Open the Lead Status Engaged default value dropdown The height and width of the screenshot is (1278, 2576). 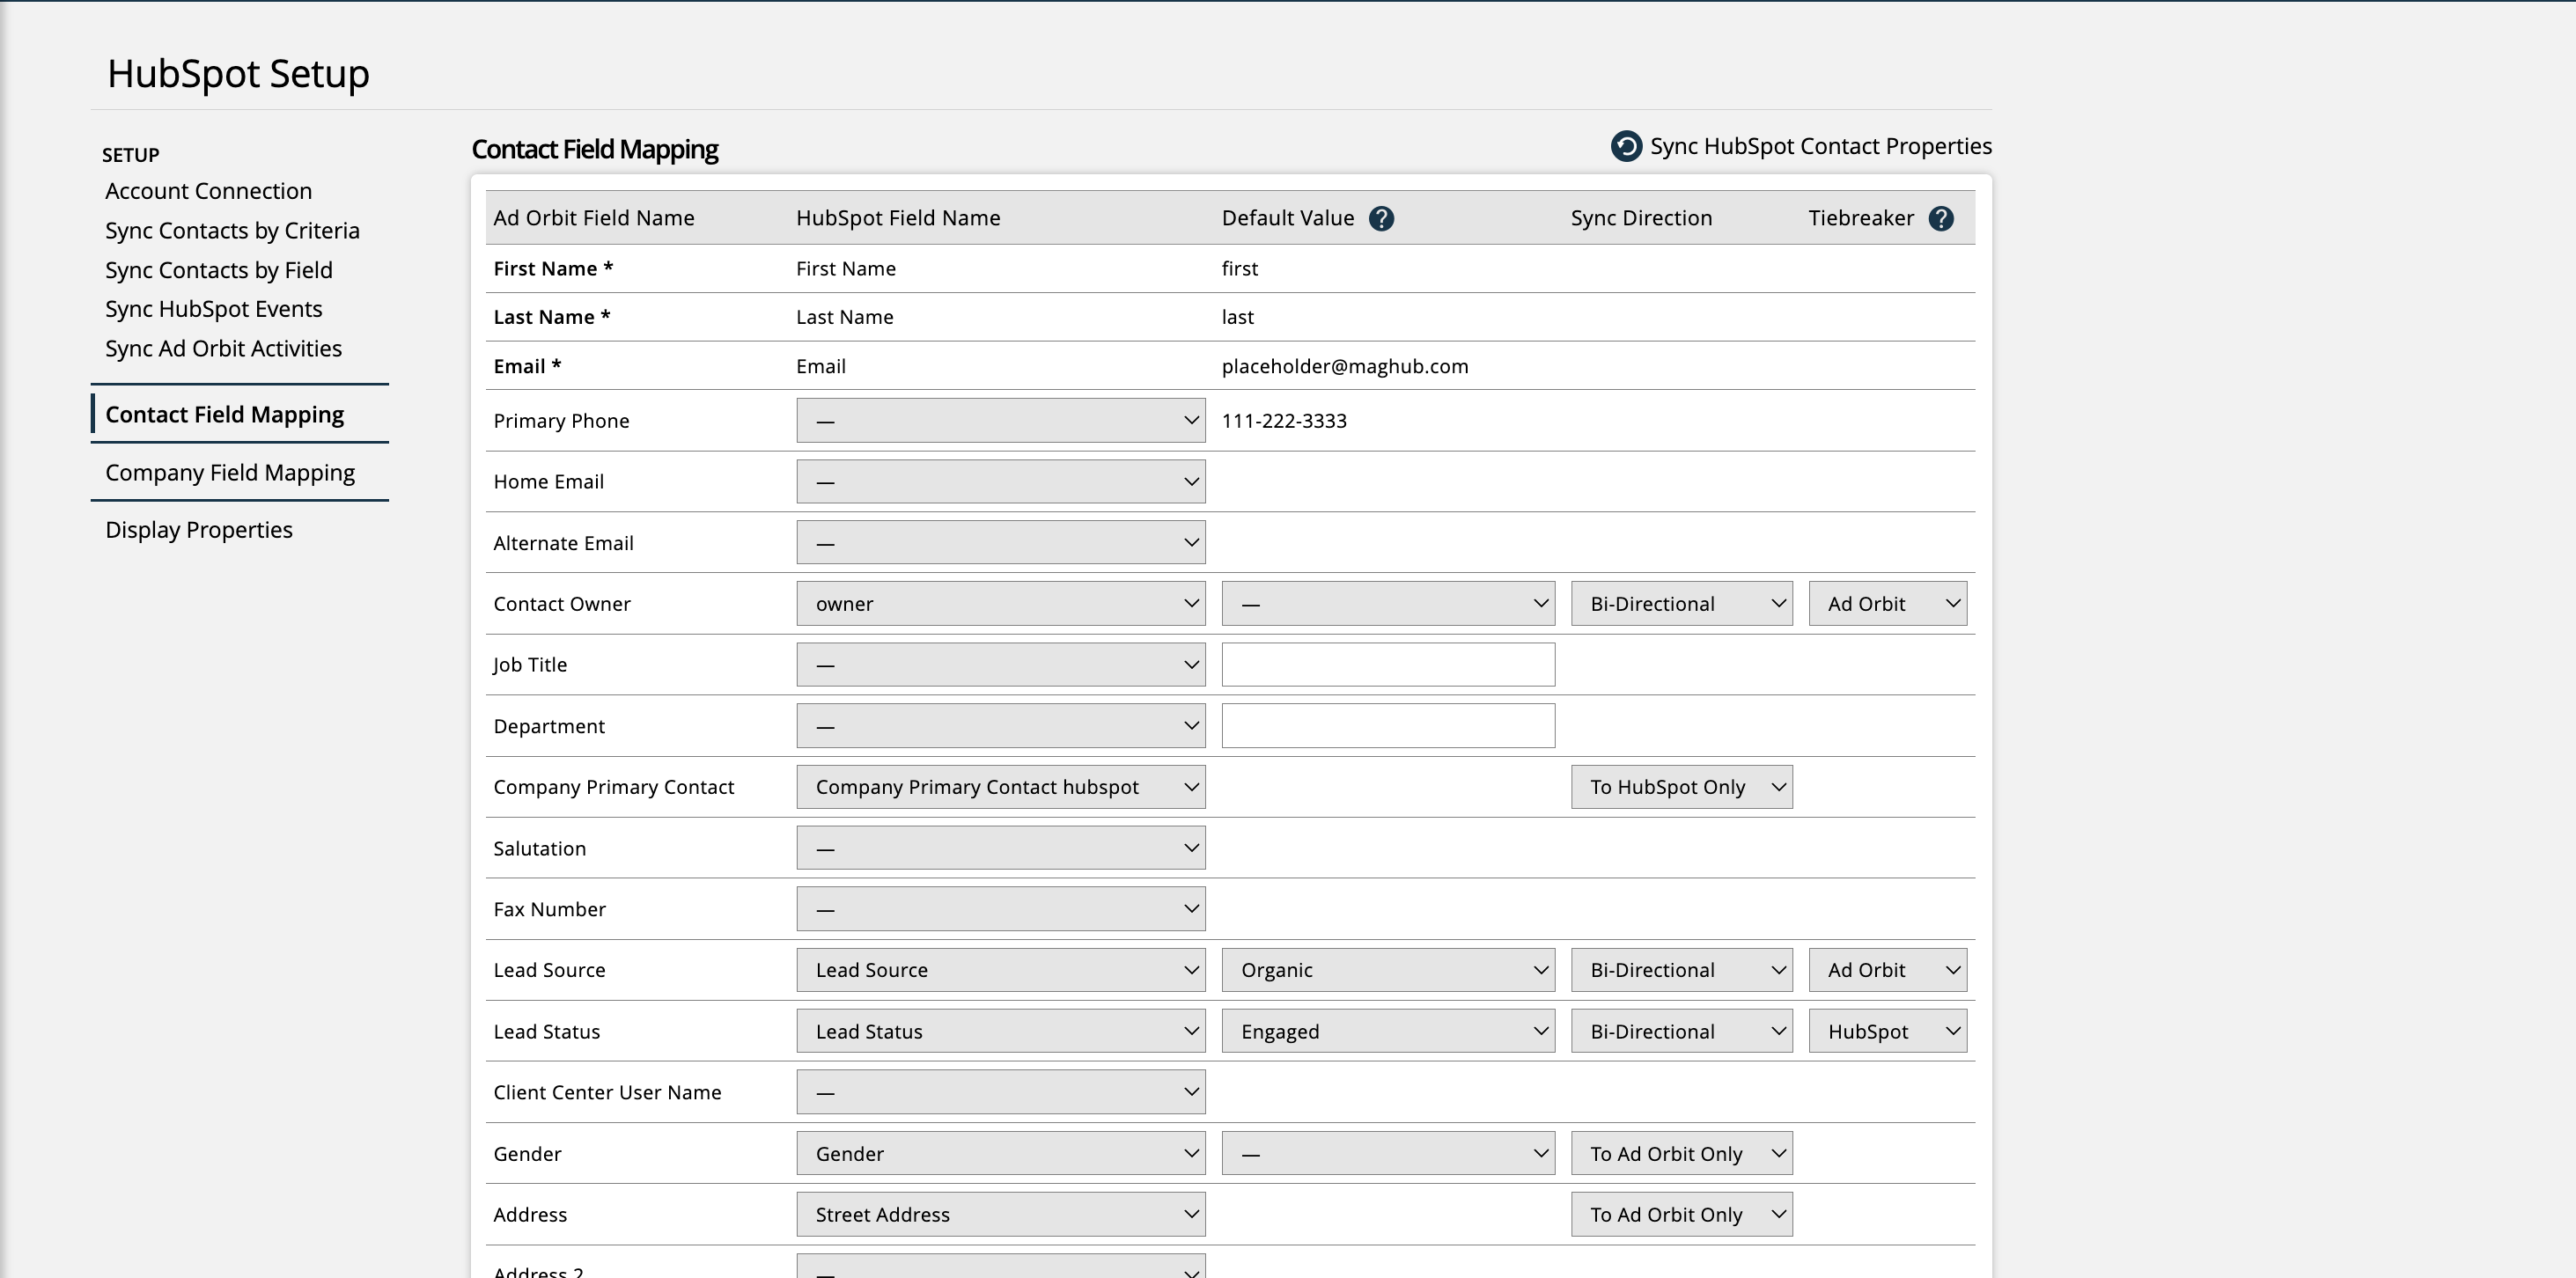coord(1387,1031)
